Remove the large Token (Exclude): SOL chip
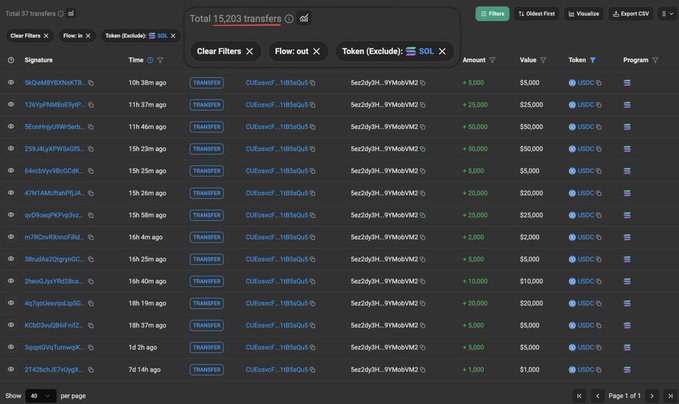Image resolution: width=679 pixels, height=404 pixels. (442, 51)
